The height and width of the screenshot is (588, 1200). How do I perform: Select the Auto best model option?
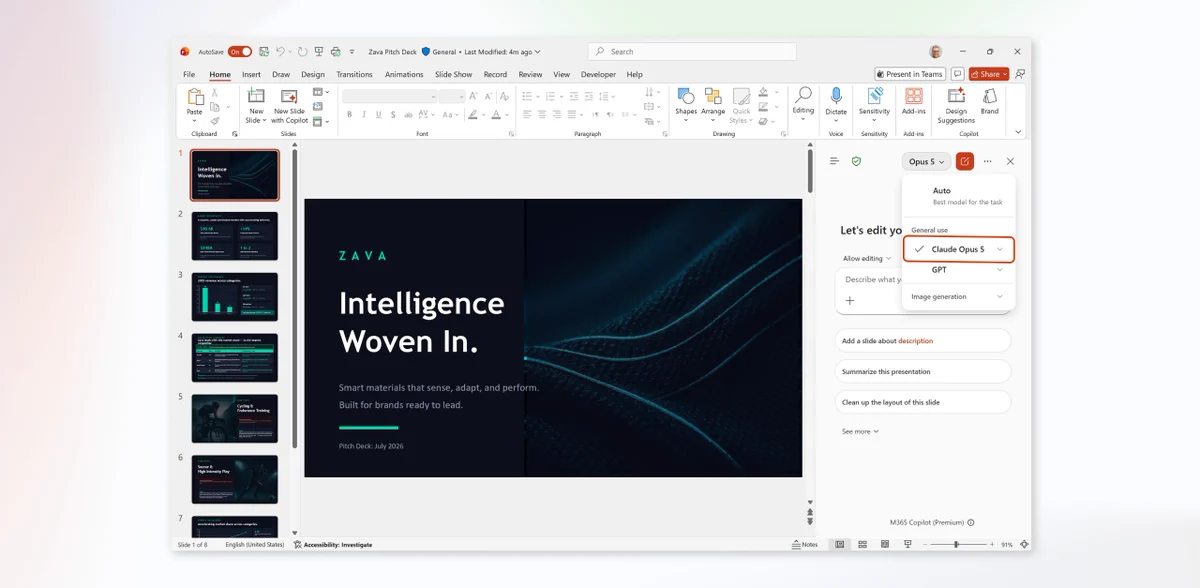point(959,195)
